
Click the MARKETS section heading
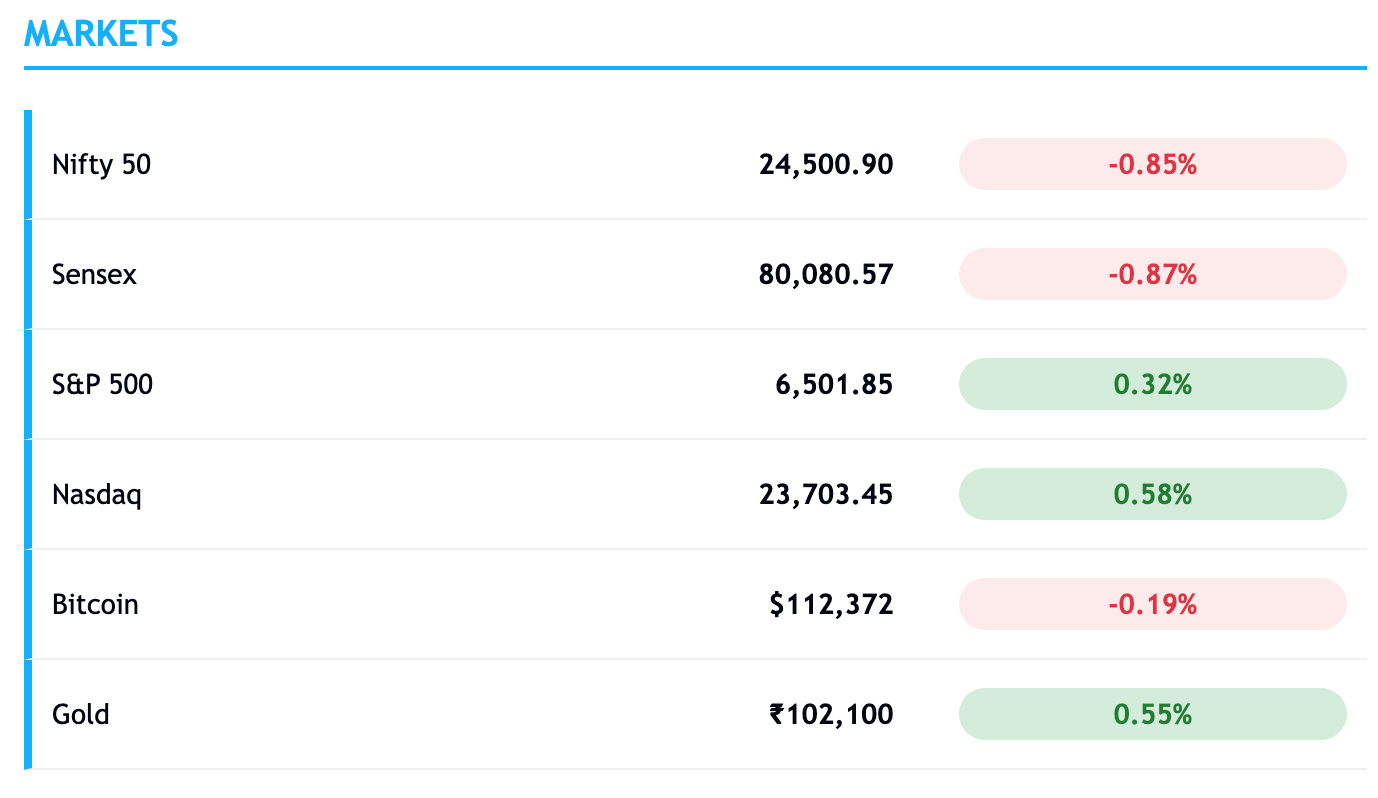[x=101, y=34]
